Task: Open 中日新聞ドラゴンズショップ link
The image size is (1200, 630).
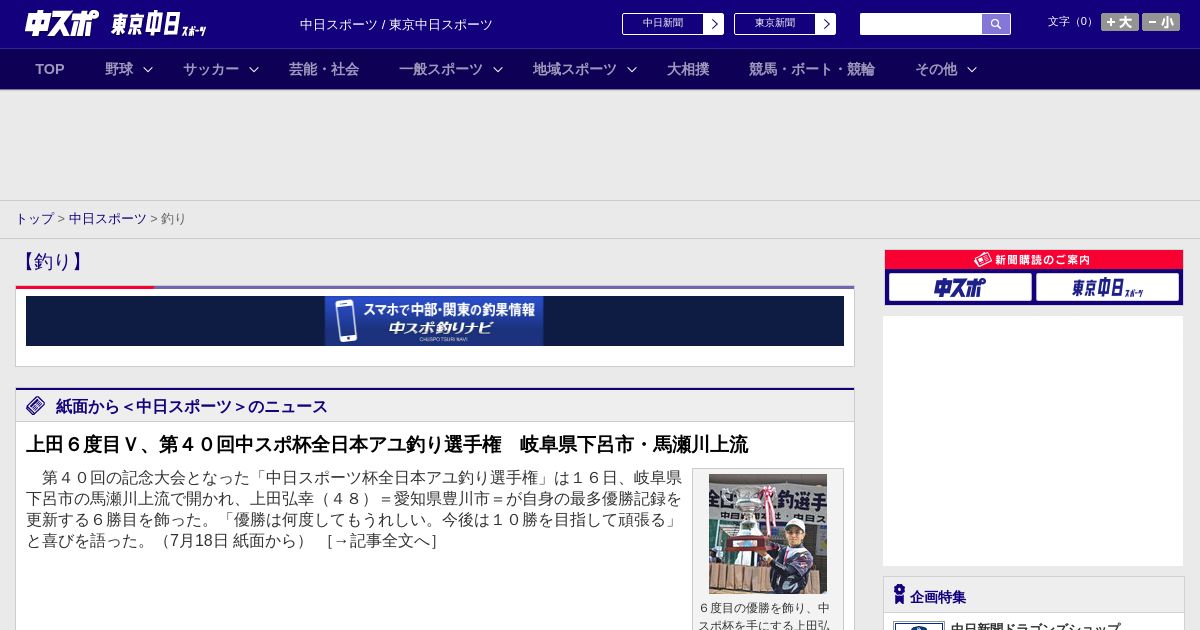Action: click(1035, 627)
